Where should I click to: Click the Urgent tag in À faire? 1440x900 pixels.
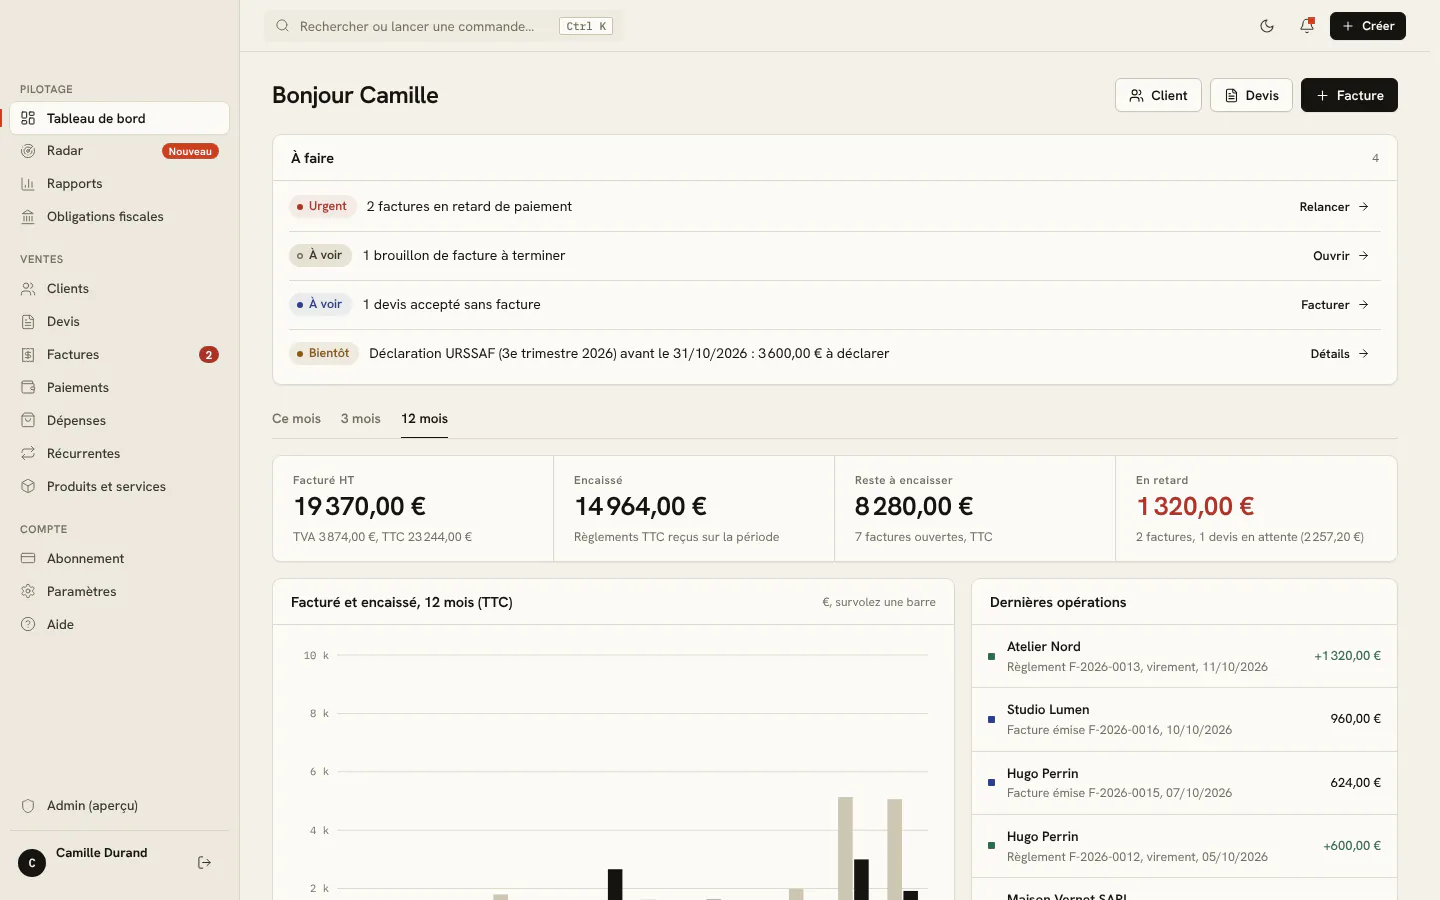pos(322,207)
